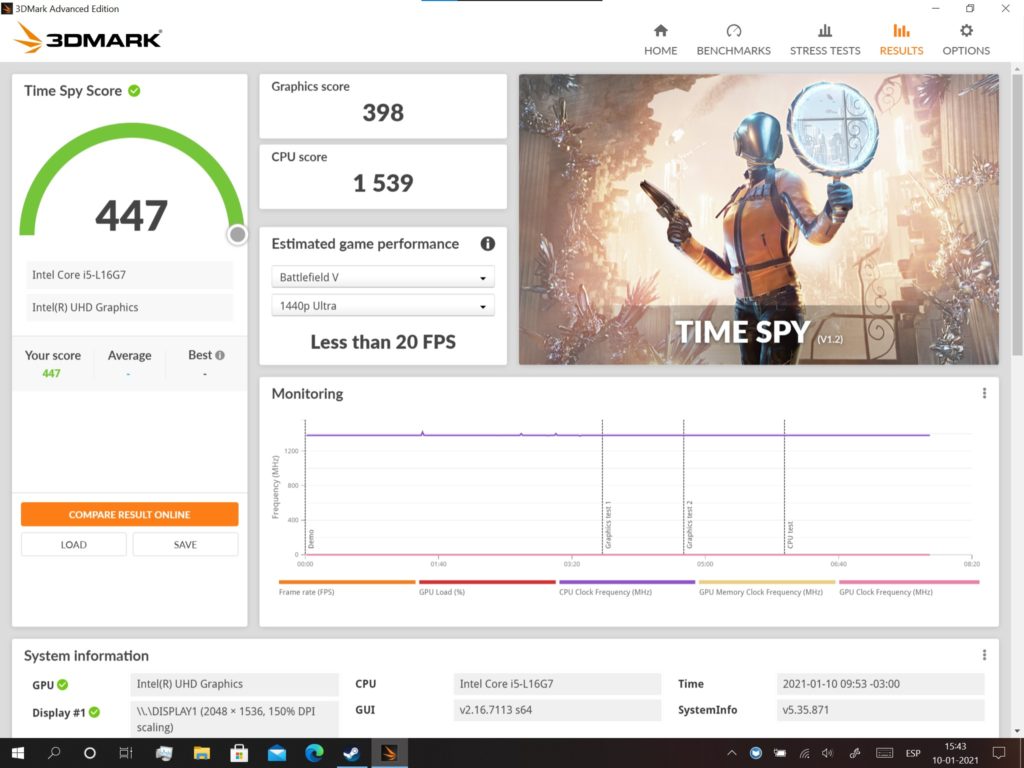
Task: Click the SAVE button
Action: click(185, 545)
